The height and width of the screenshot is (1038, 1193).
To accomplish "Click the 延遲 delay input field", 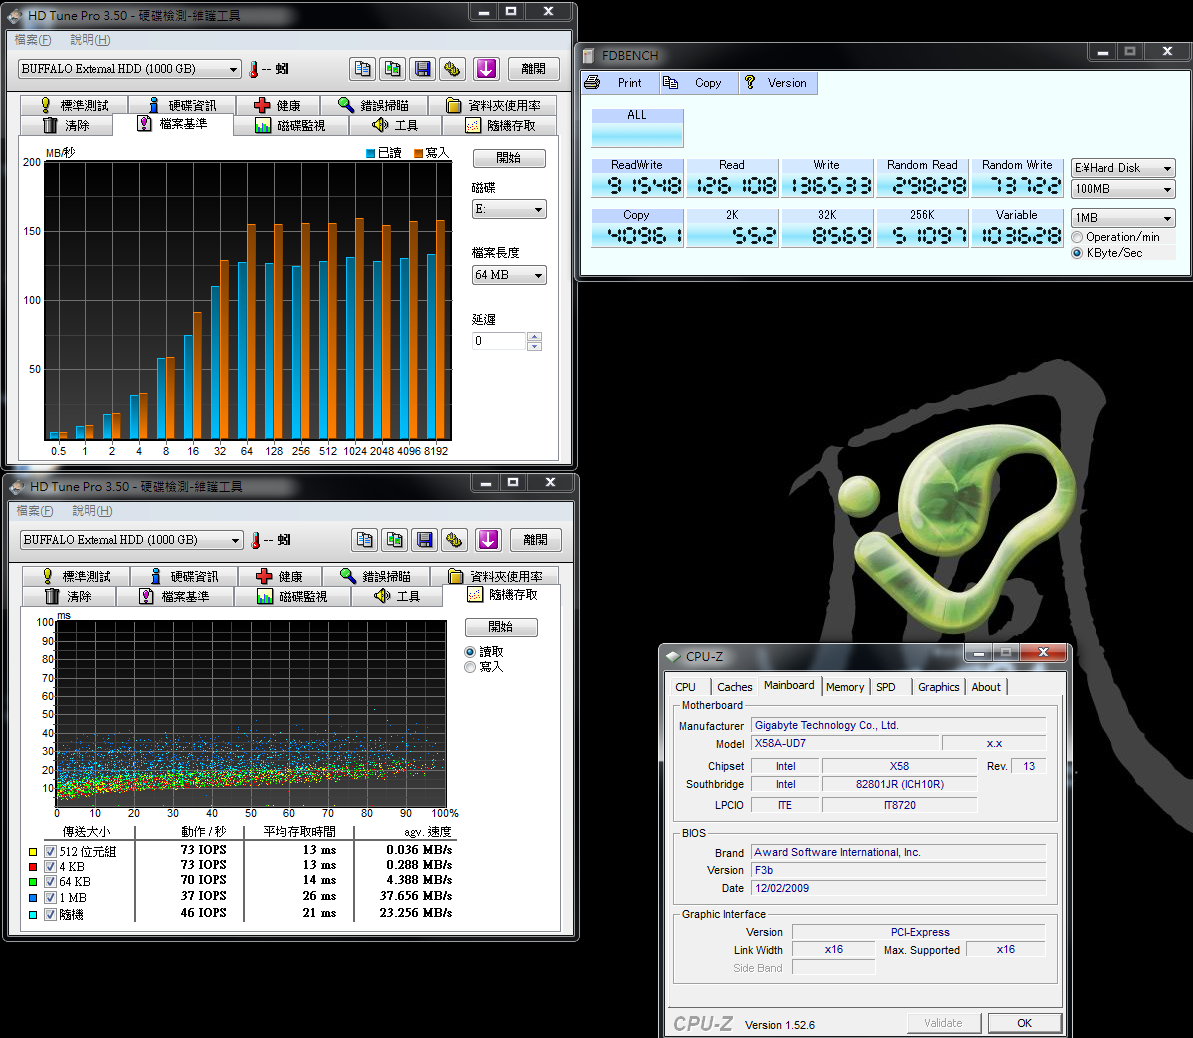I will [498, 341].
